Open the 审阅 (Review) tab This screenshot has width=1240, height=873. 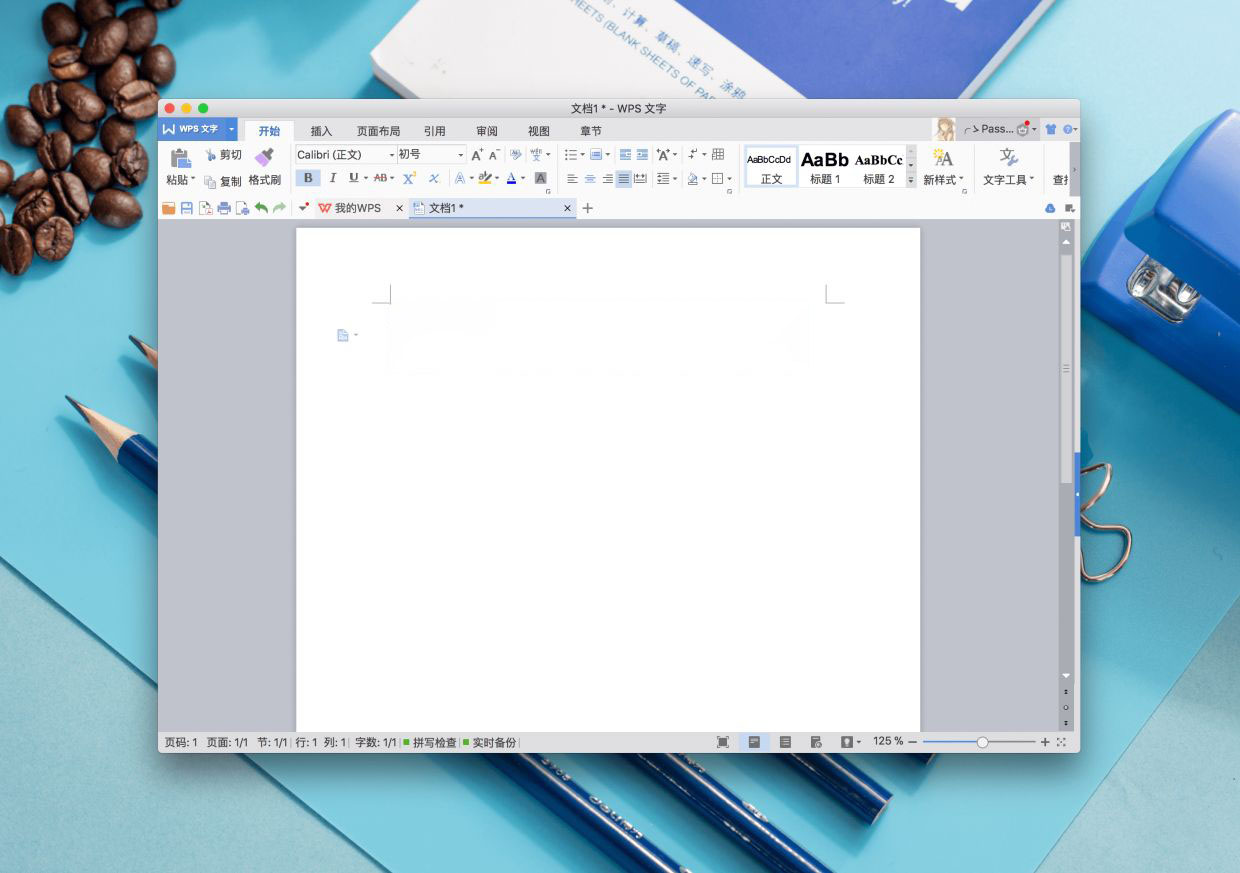click(487, 131)
